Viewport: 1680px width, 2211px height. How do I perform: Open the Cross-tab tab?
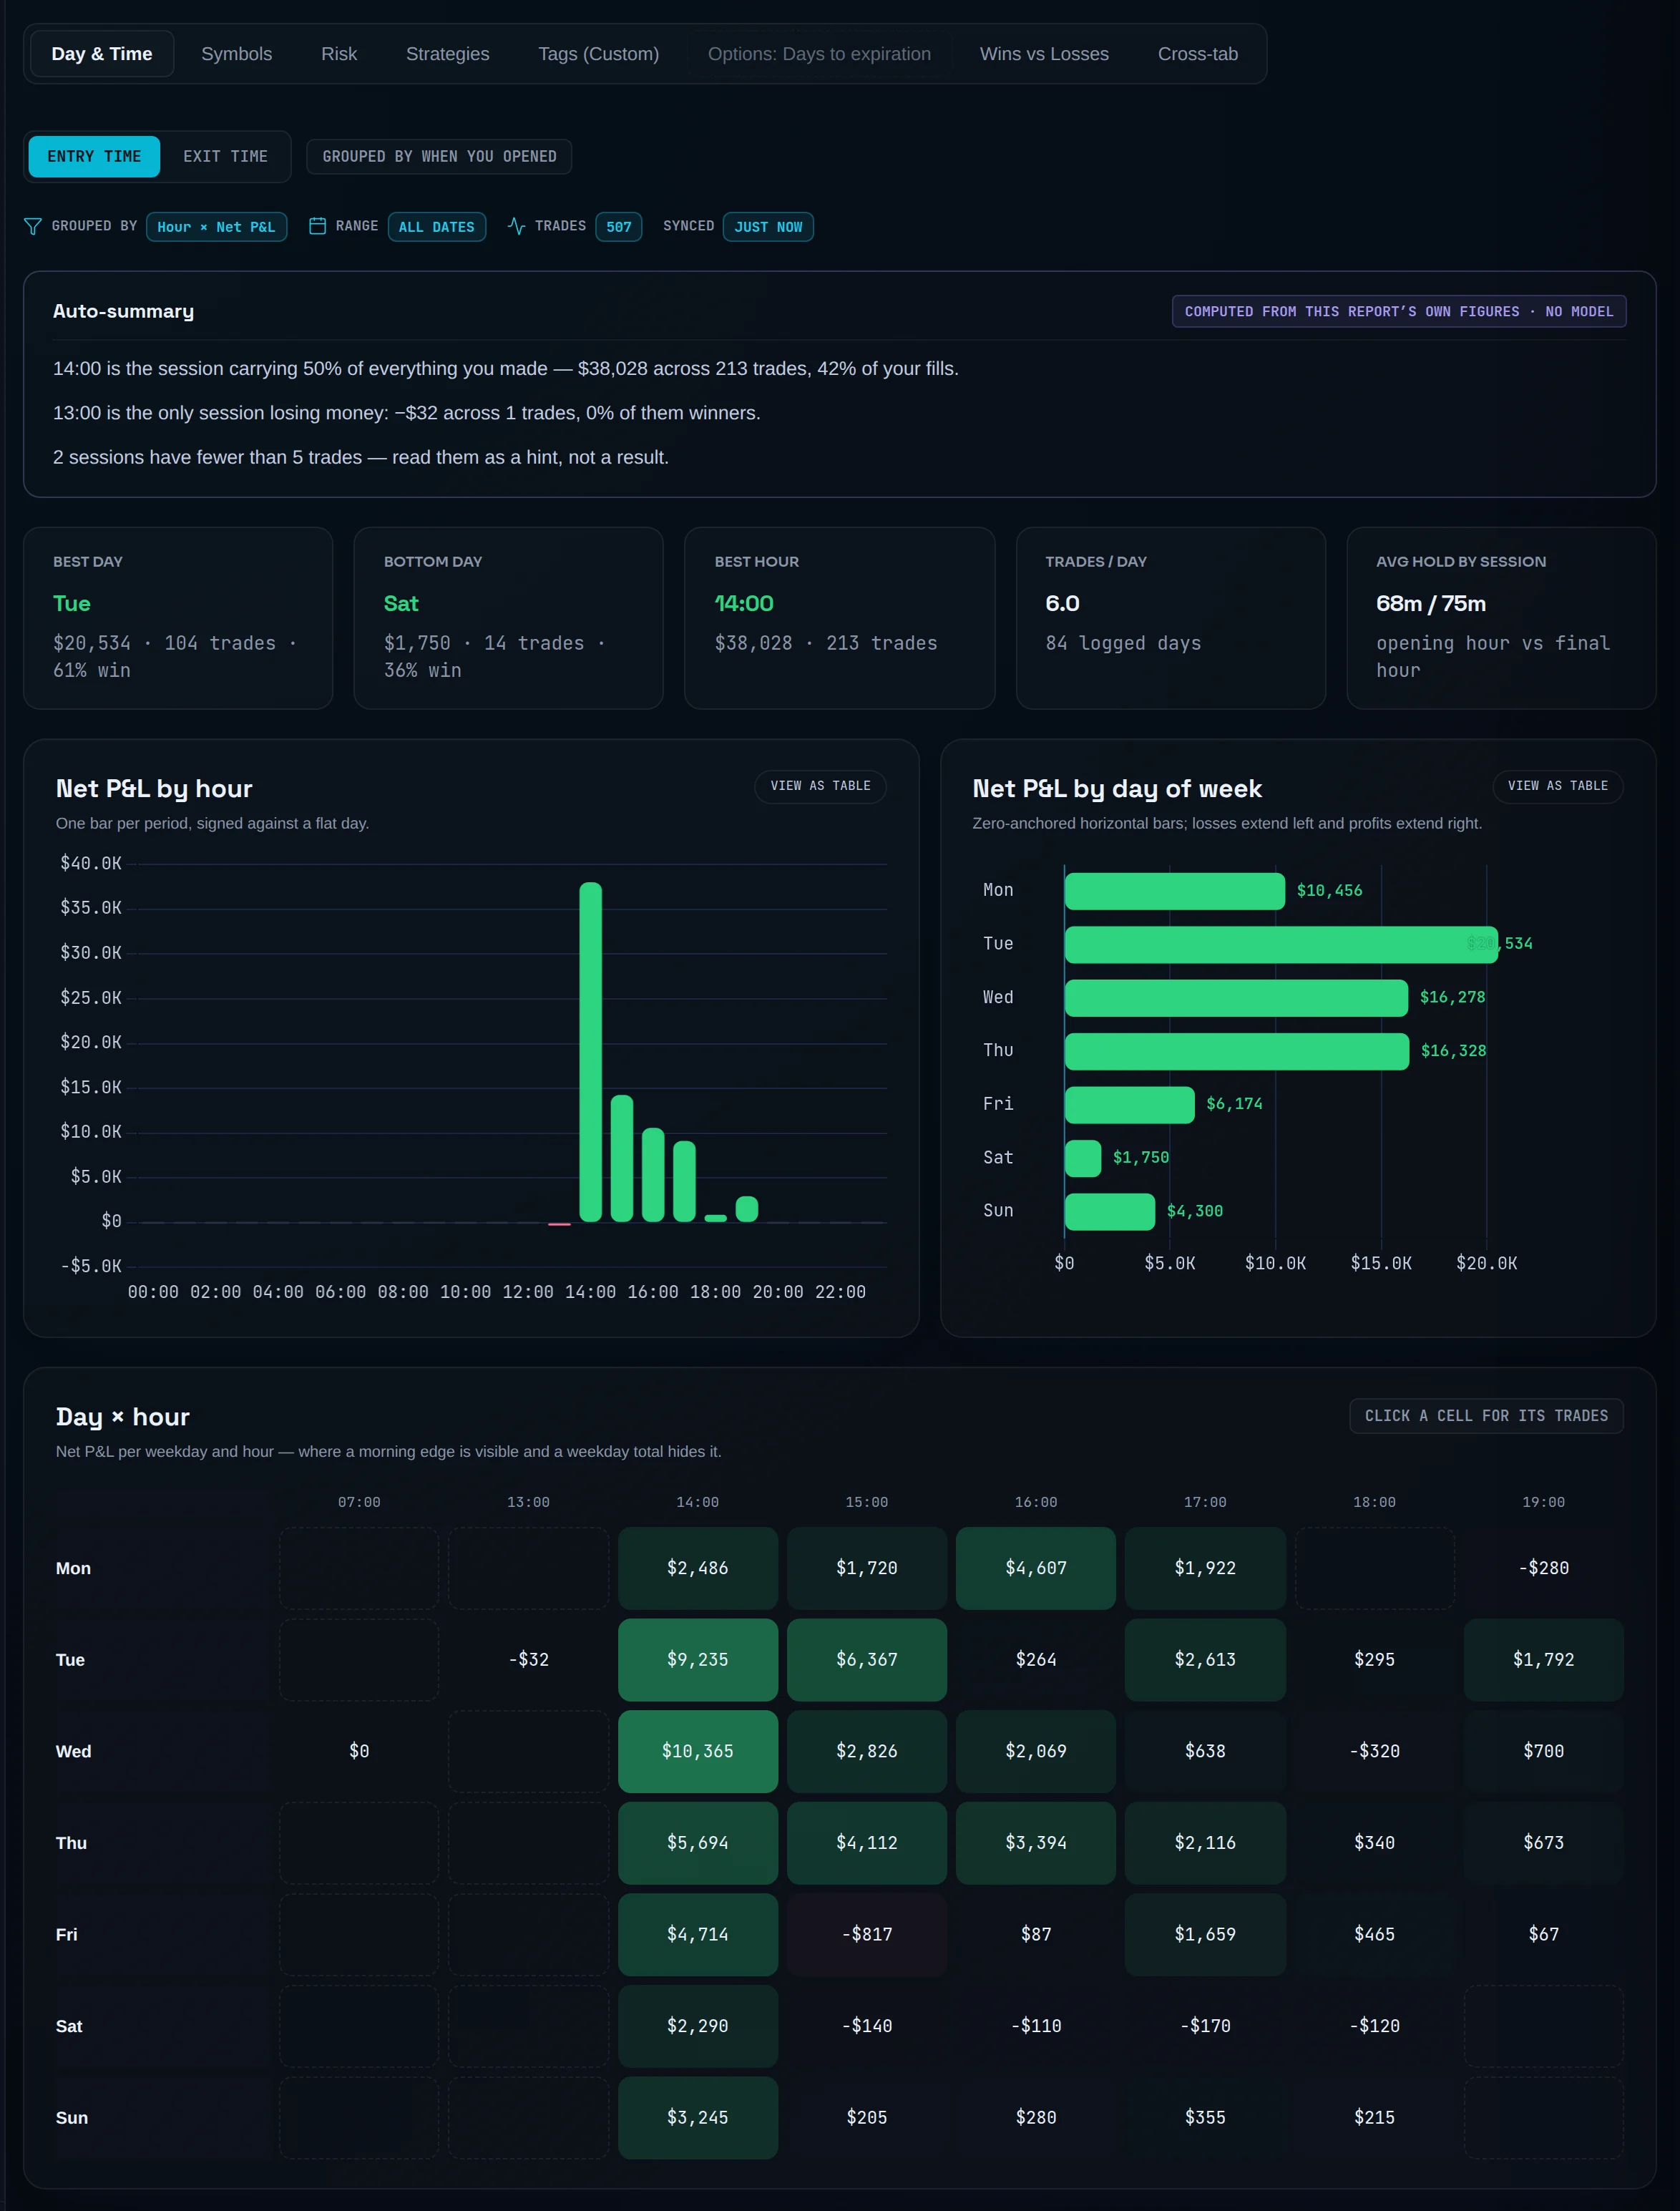1198,54
